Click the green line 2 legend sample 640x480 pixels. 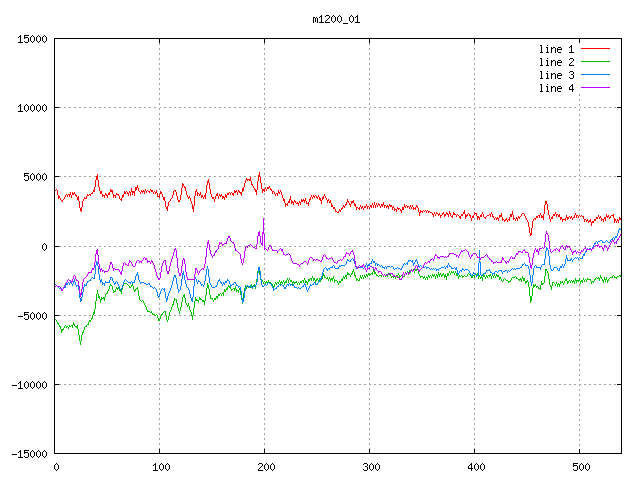[596, 62]
